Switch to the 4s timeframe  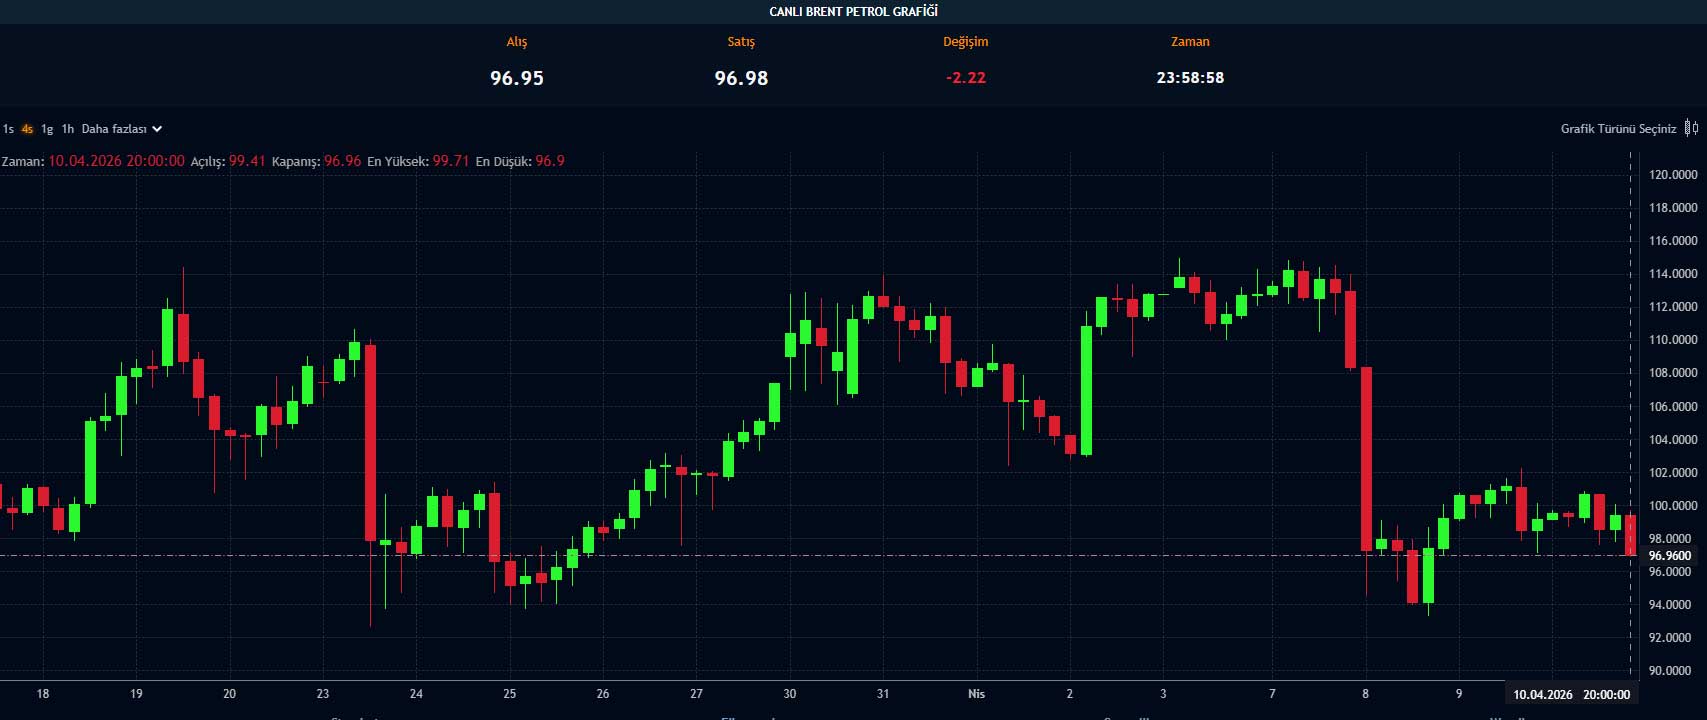point(27,129)
